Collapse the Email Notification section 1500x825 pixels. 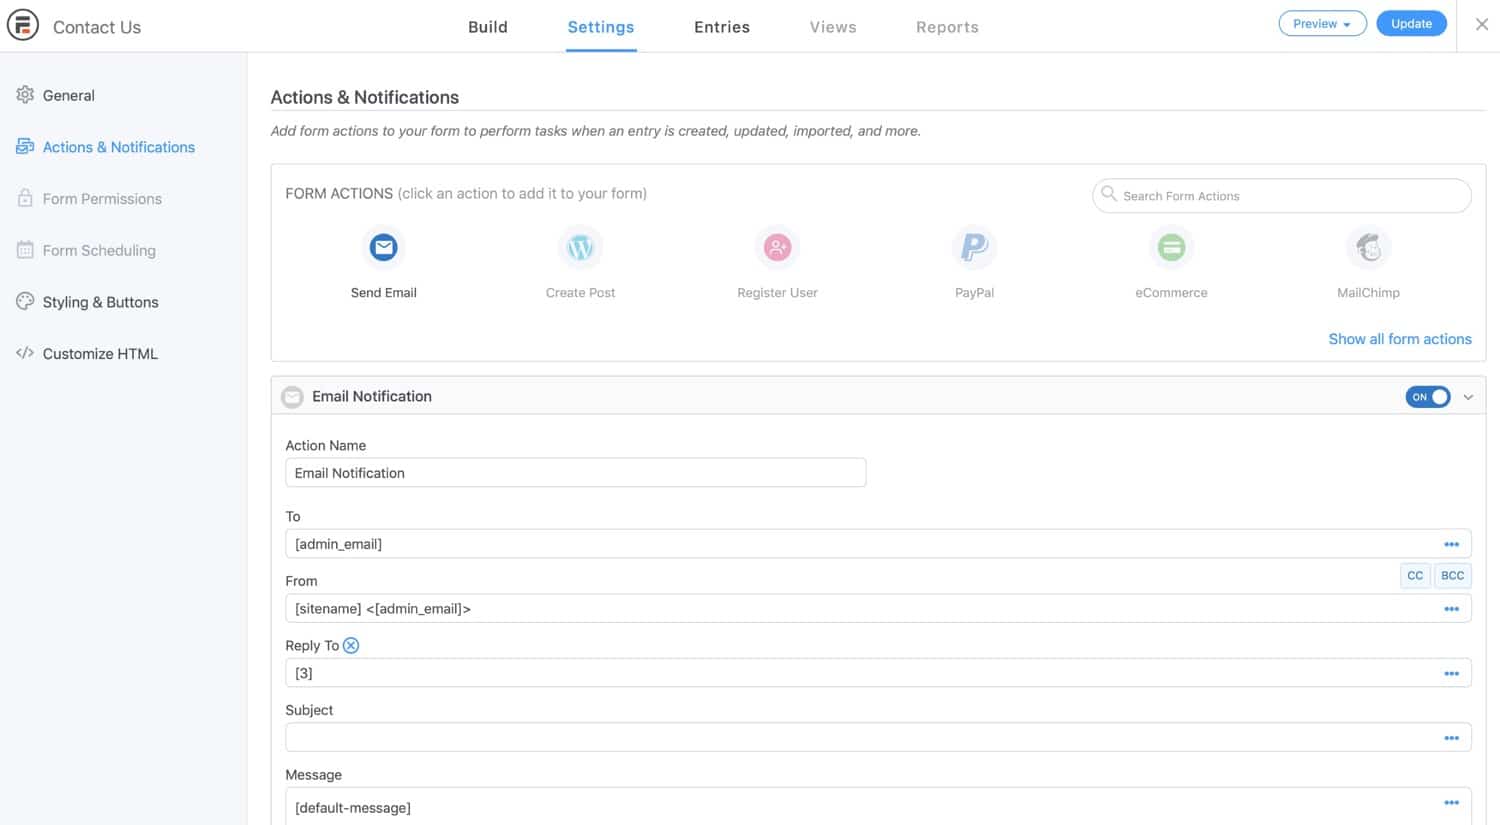(x=1467, y=397)
